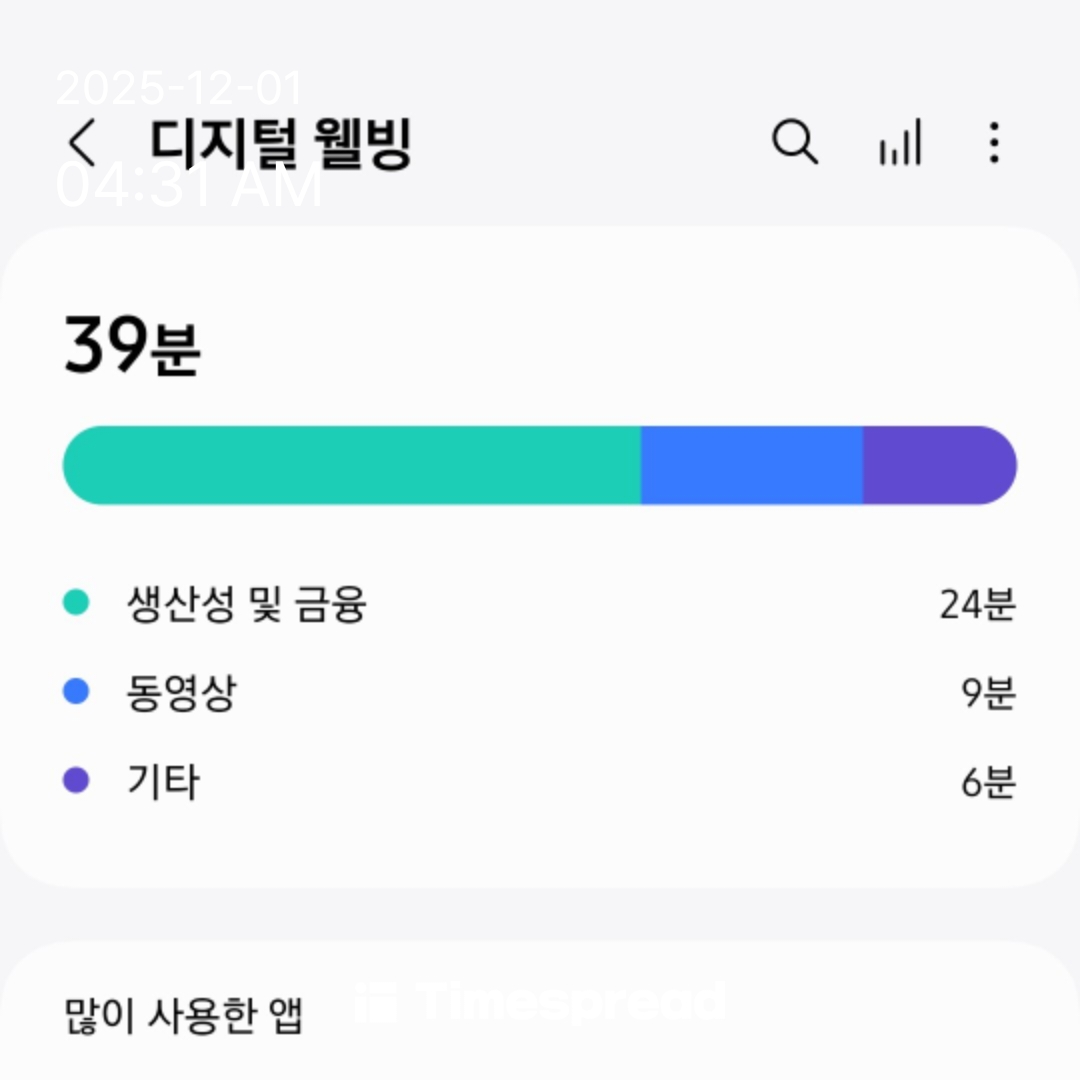Screen dimensions: 1080x1080
Task: Tap the 9분 usage value
Action: pyautogui.click(x=988, y=693)
